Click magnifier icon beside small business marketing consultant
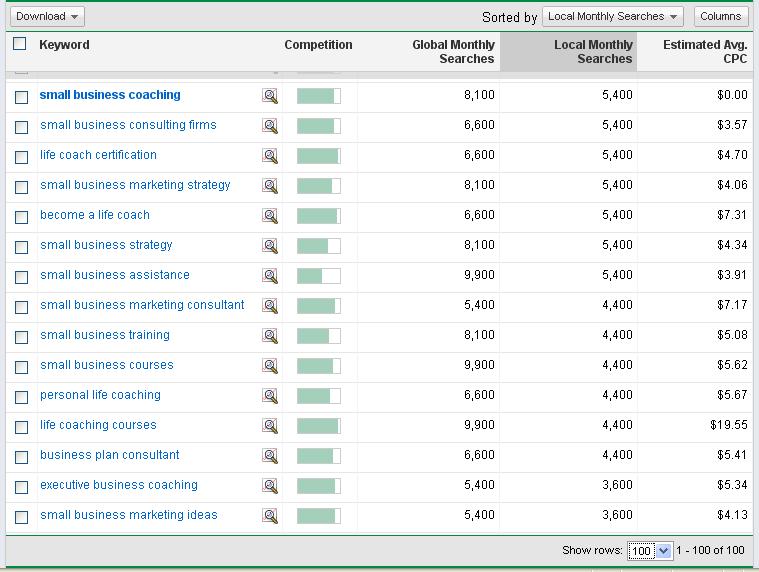 click(x=270, y=306)
